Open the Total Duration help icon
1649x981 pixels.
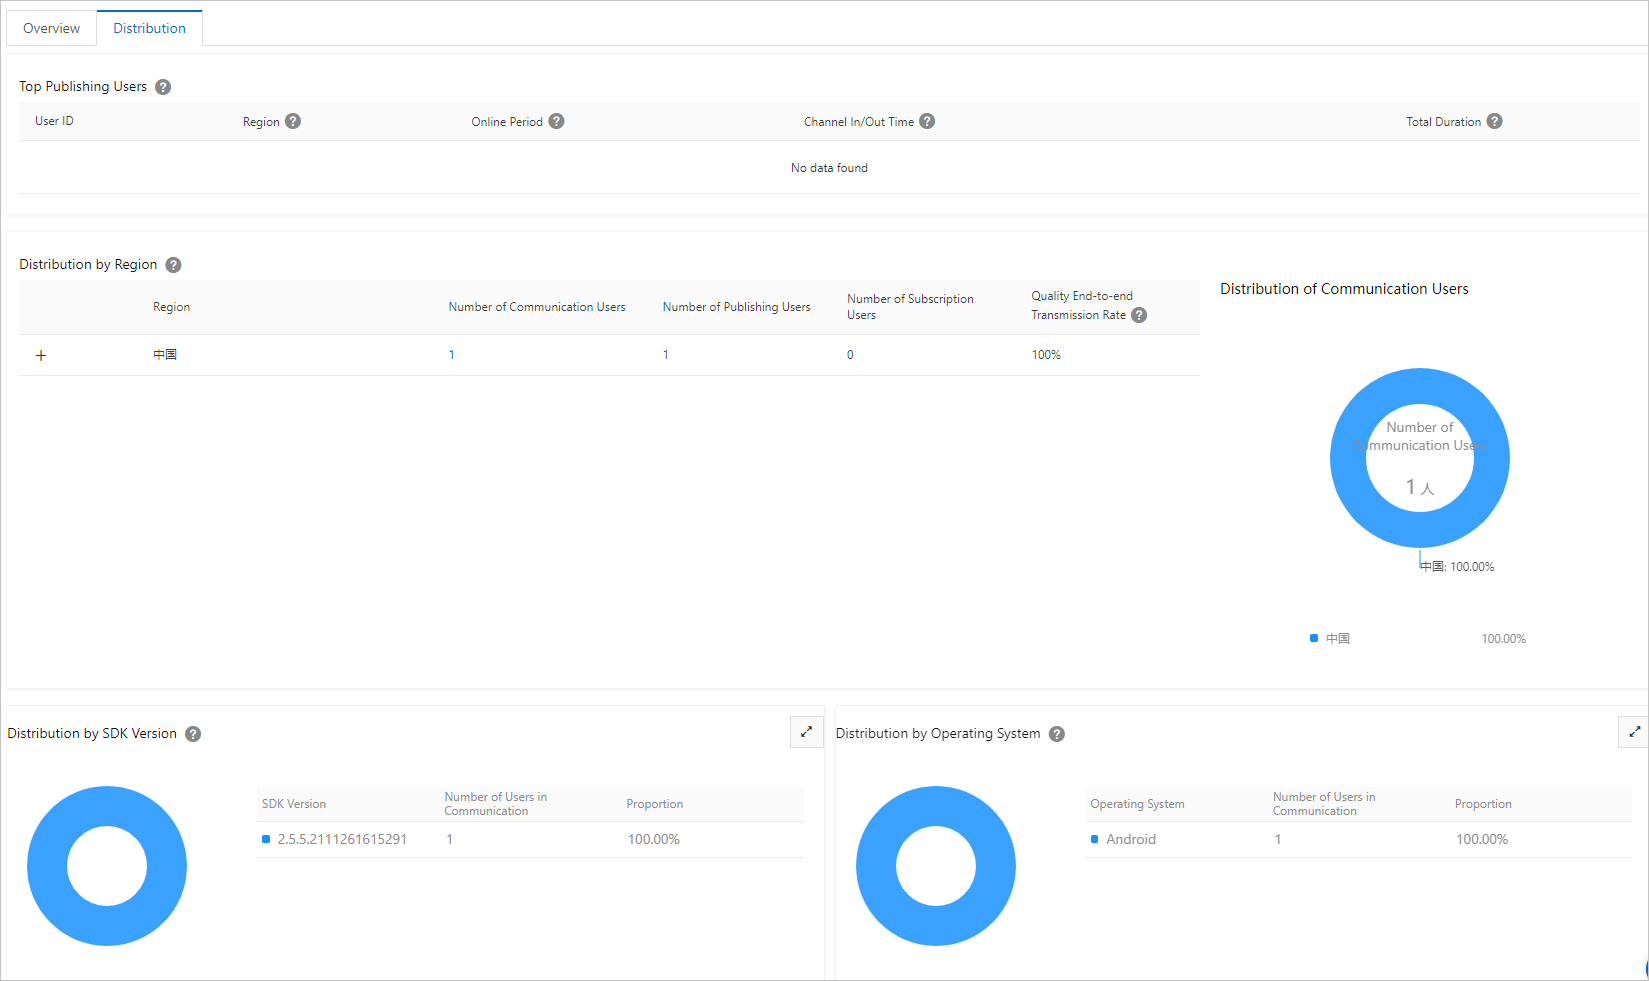tap(1494, 121)
